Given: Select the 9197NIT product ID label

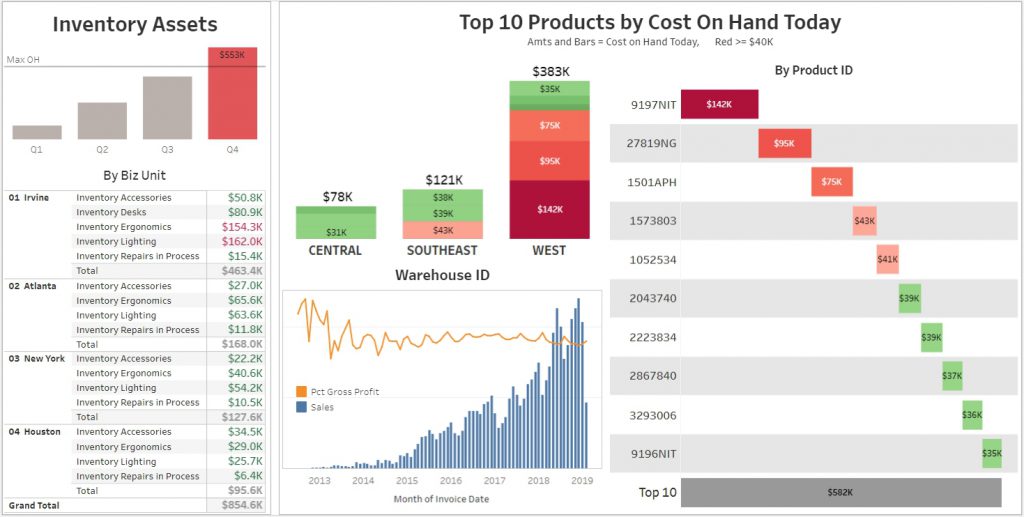Looking at the screenshot, I should [x=653, y=104].
